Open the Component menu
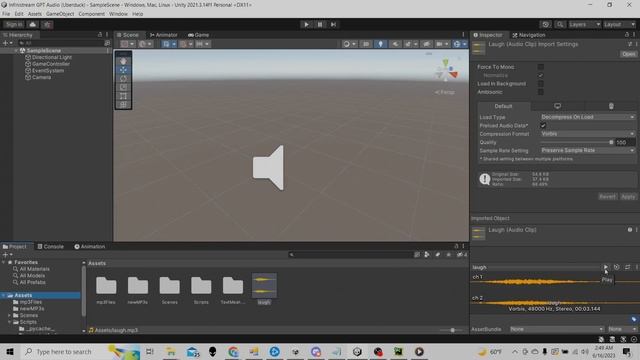This screenshot has height=360, width=640. (x=91, y=14)
